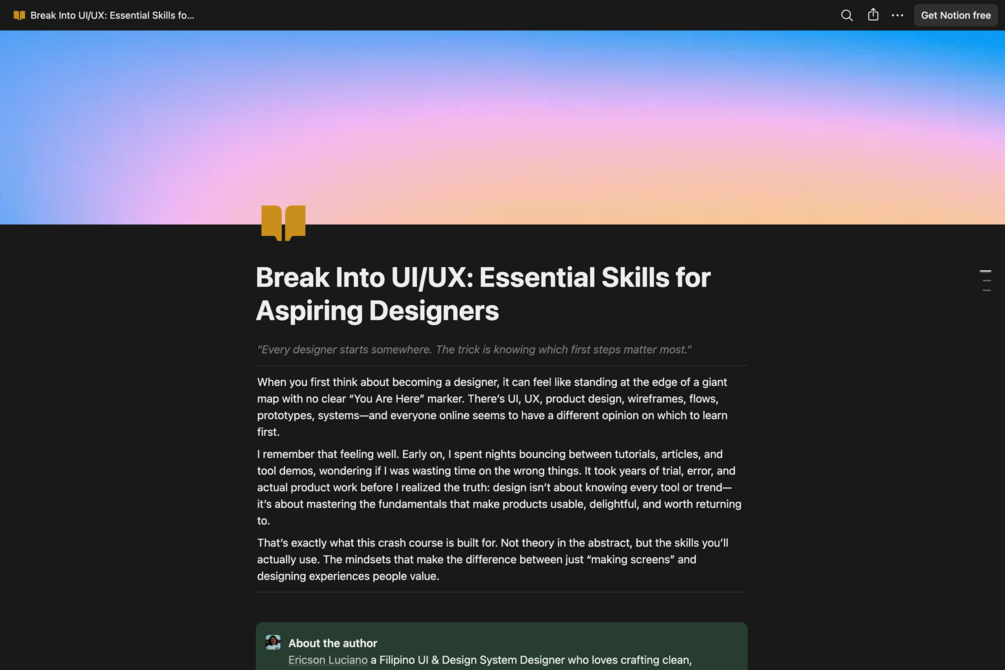This screenshot has width=1005, height=670.
Task: Click the page title breadcrumb in the top bar
Action: point(112,15)
